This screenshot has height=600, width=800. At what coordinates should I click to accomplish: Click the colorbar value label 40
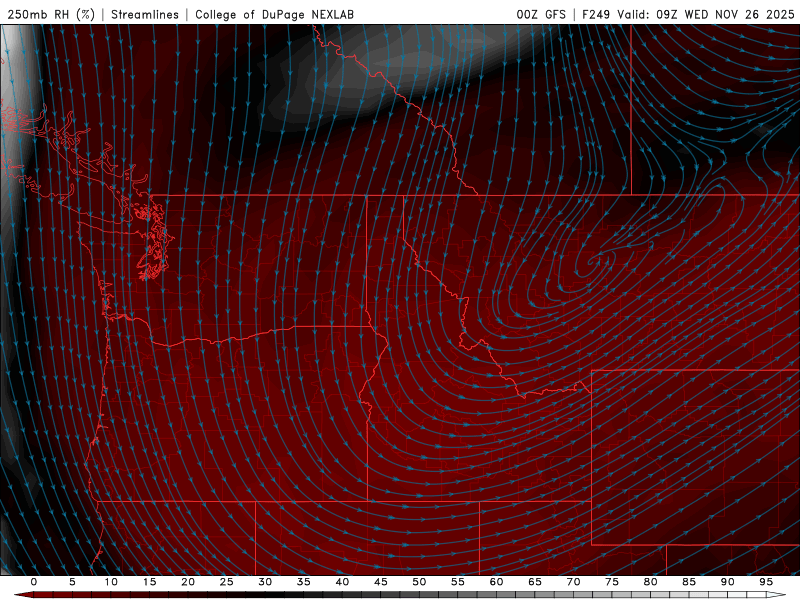coord(342,582)
